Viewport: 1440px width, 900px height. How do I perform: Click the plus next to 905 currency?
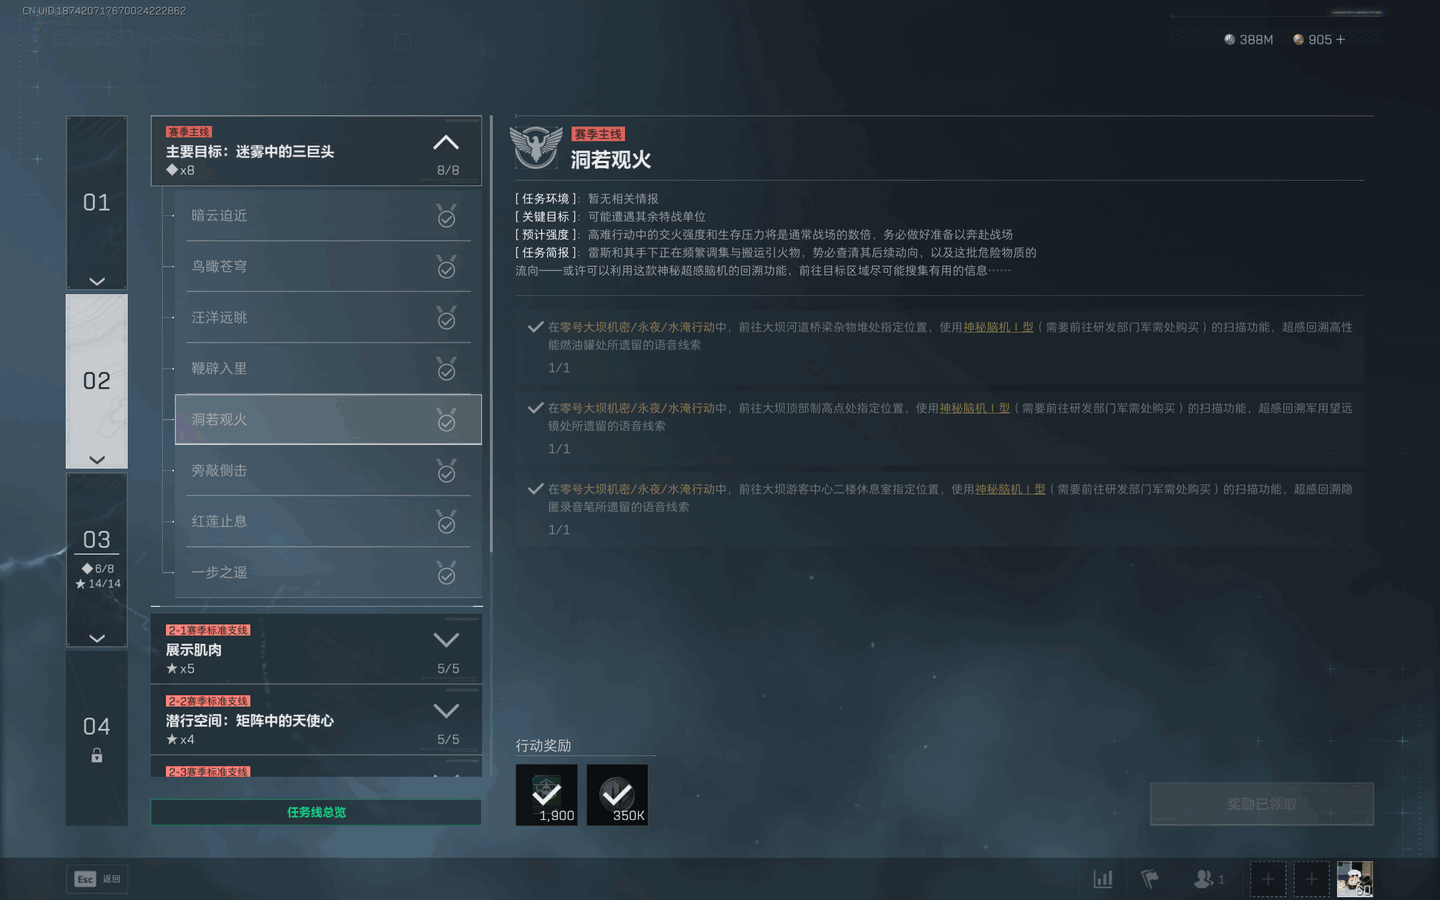tap(1341, 40)
